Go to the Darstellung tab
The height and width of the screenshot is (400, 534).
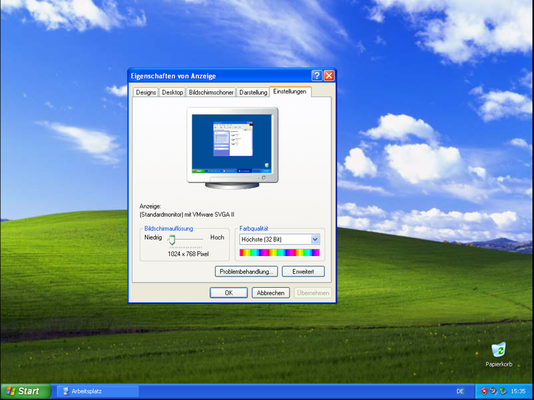click(253, 92)
